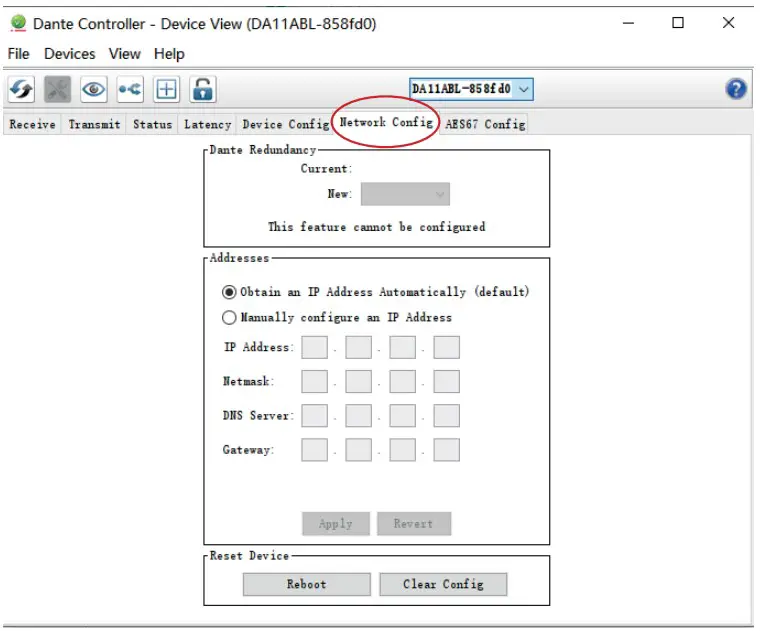Click 'This feature cannot be configured' text
This screenshot has height=631, width=760.
(x=377, y=227)
